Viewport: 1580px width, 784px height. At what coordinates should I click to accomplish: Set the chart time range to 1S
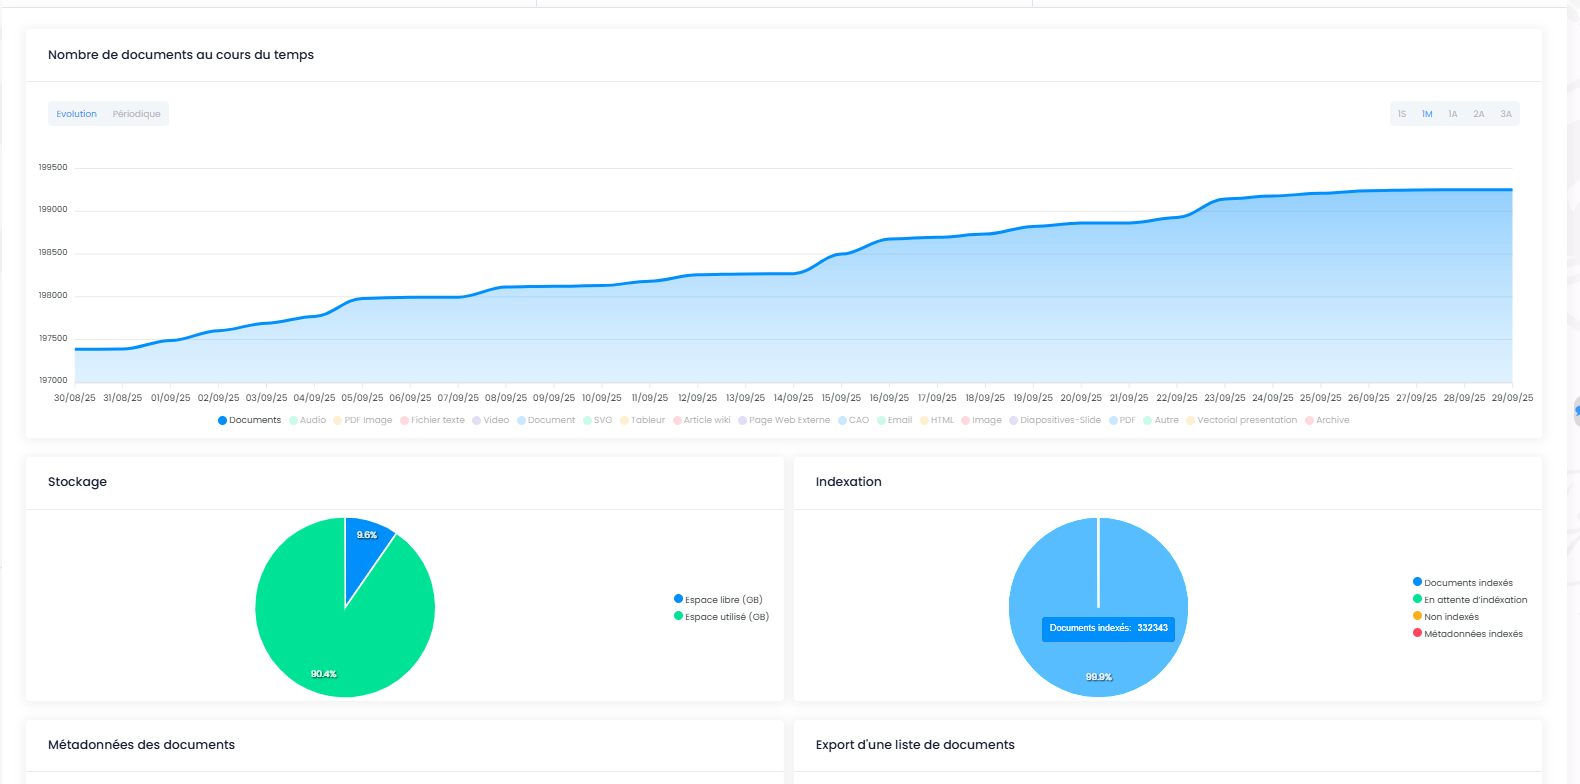point(1402,114)
